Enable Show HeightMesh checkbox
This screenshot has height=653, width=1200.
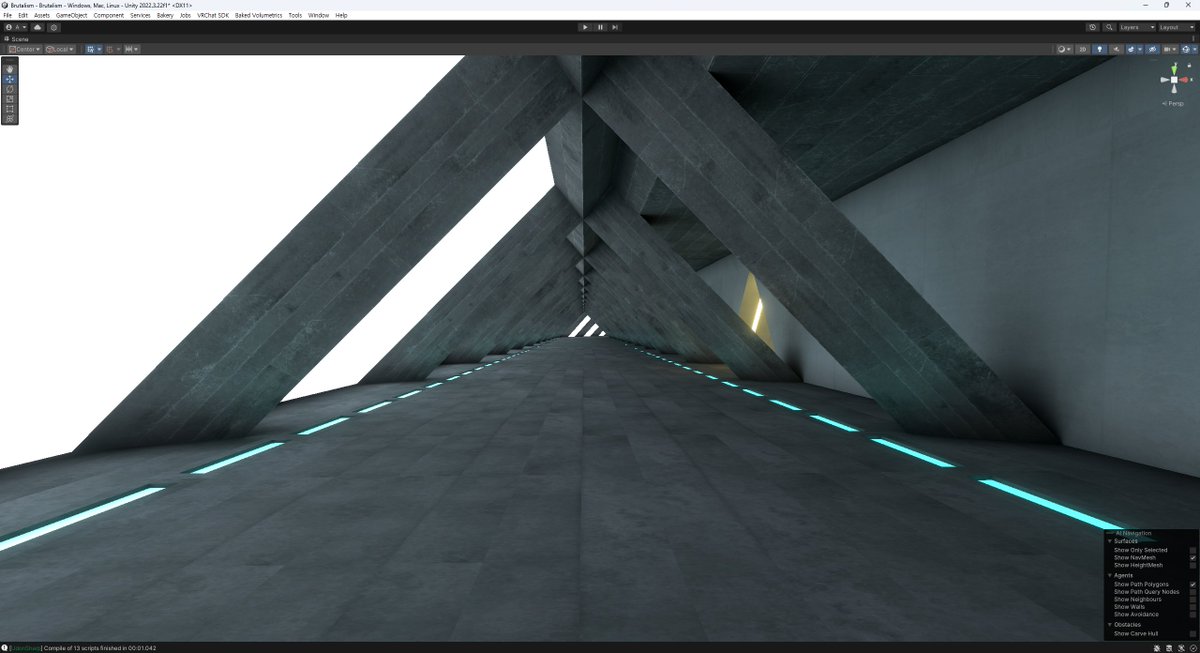click(1193, 565)
